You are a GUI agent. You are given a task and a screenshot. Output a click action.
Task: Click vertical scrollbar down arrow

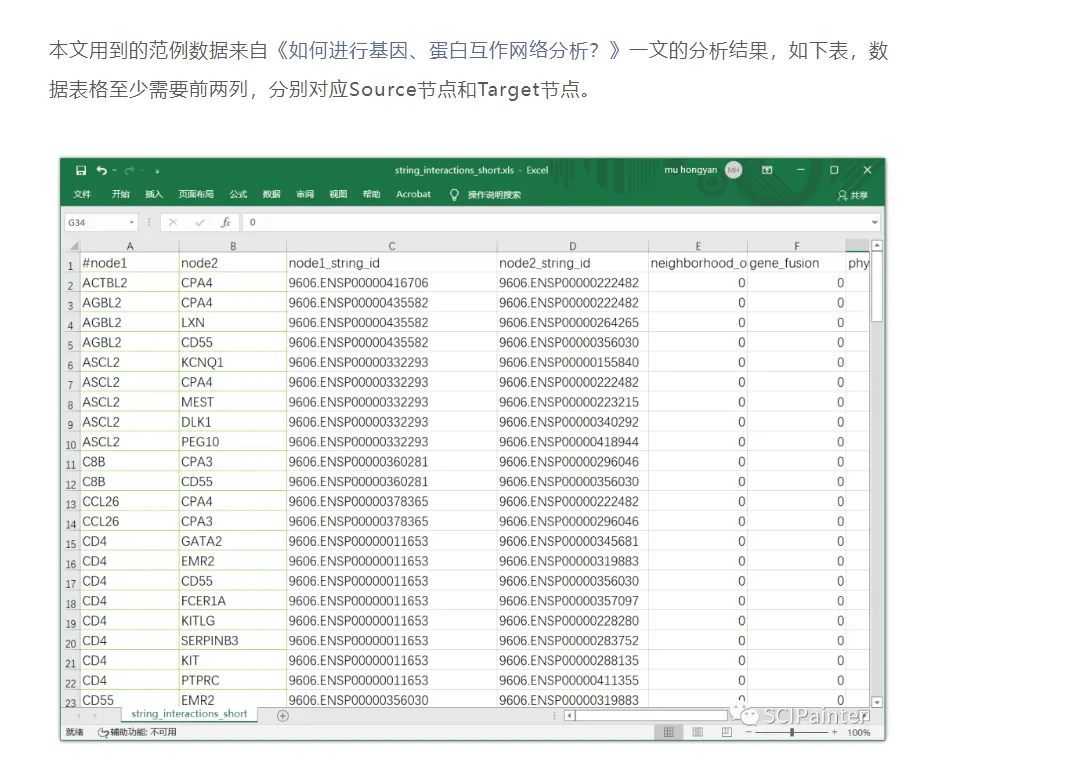coord(877,702)
